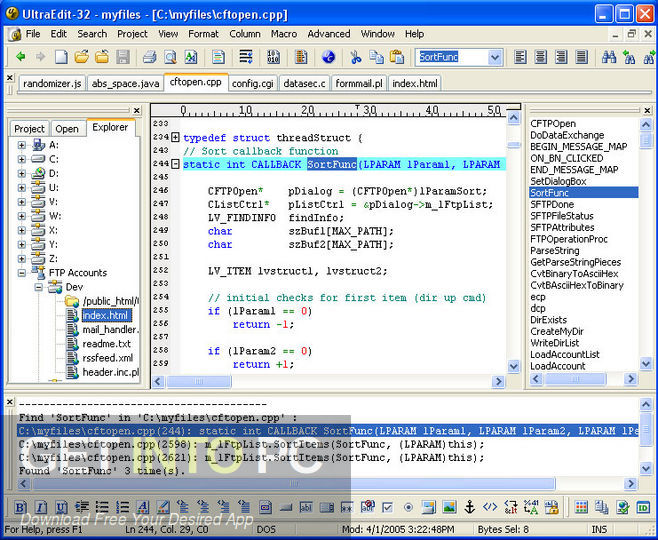Click the Print icon in the toolbar
This screenshot has height=540, width=658.
pos(149,57)
